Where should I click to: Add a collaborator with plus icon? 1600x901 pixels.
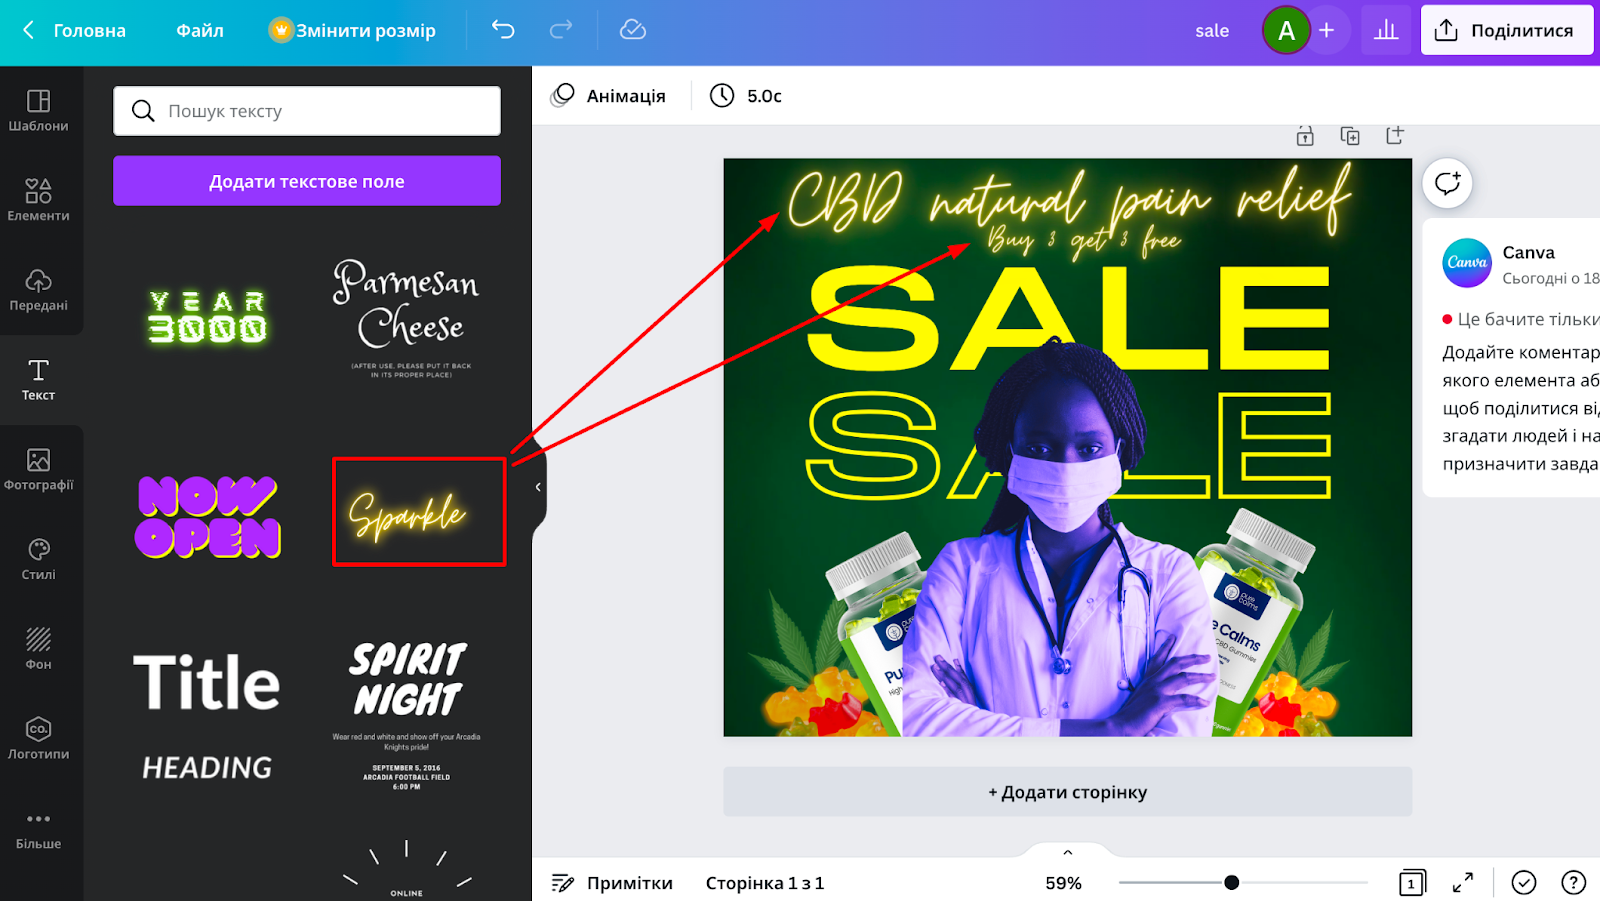click(x=1326, y=30)
